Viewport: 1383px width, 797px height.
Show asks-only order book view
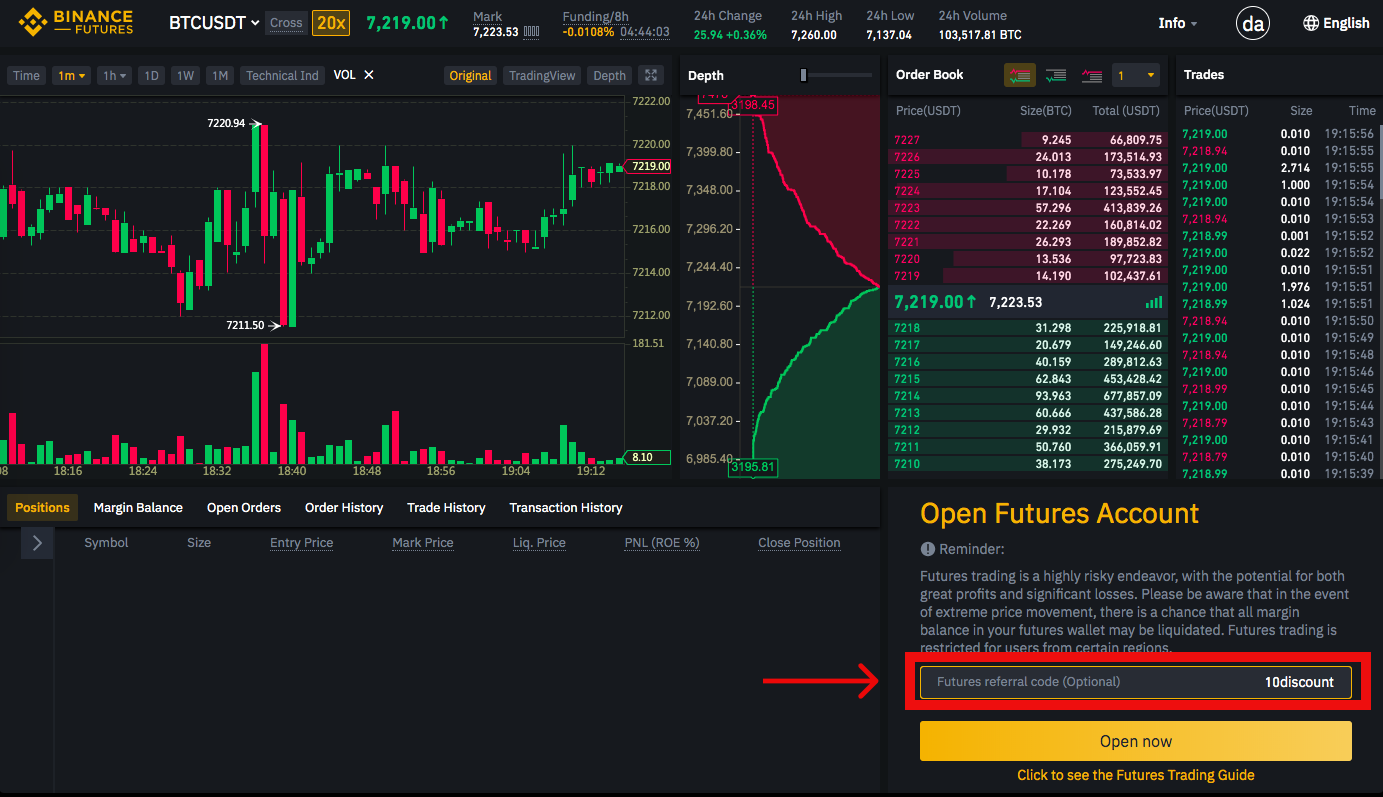tap(1091, 76)
